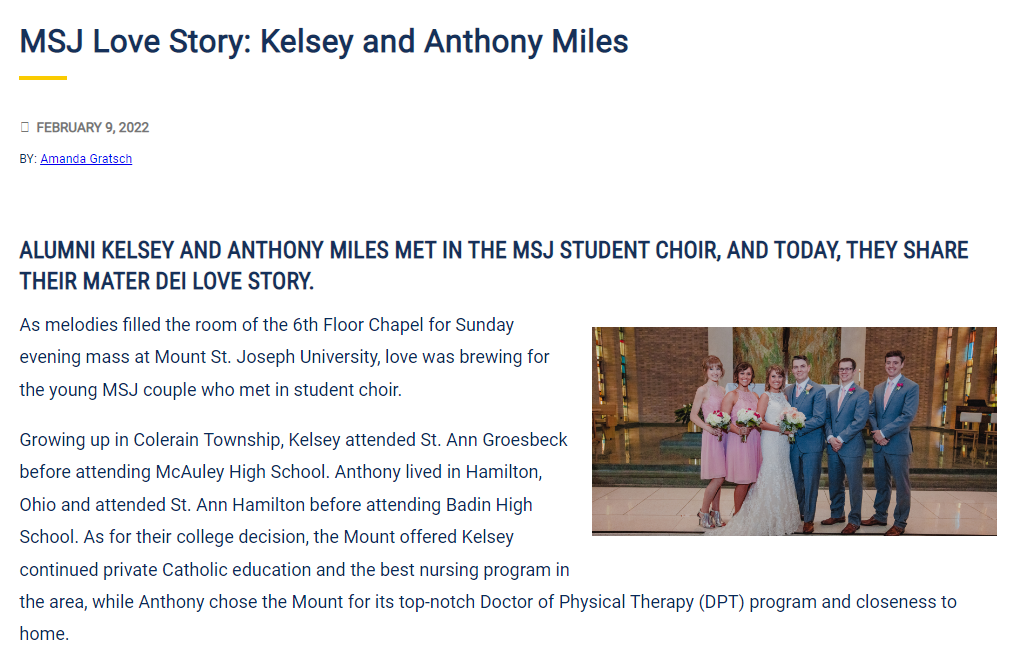Click the 'Sunday evening mass' sentence

coord(488,325)
